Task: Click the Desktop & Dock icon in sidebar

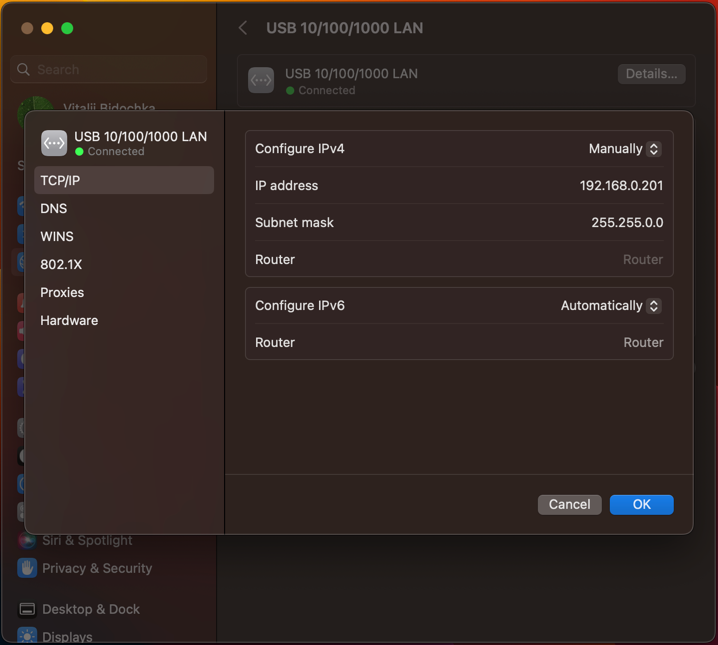Action: tap(27, 609)
